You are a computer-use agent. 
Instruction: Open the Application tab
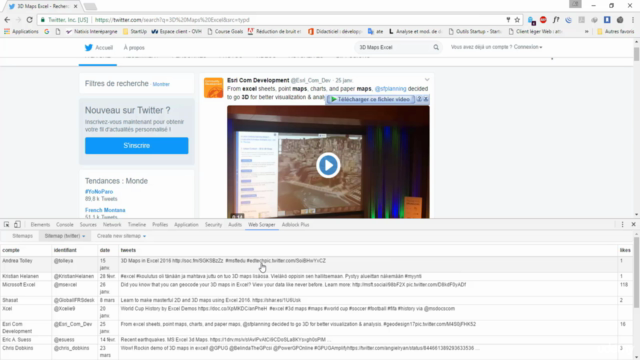click(186, 224)
